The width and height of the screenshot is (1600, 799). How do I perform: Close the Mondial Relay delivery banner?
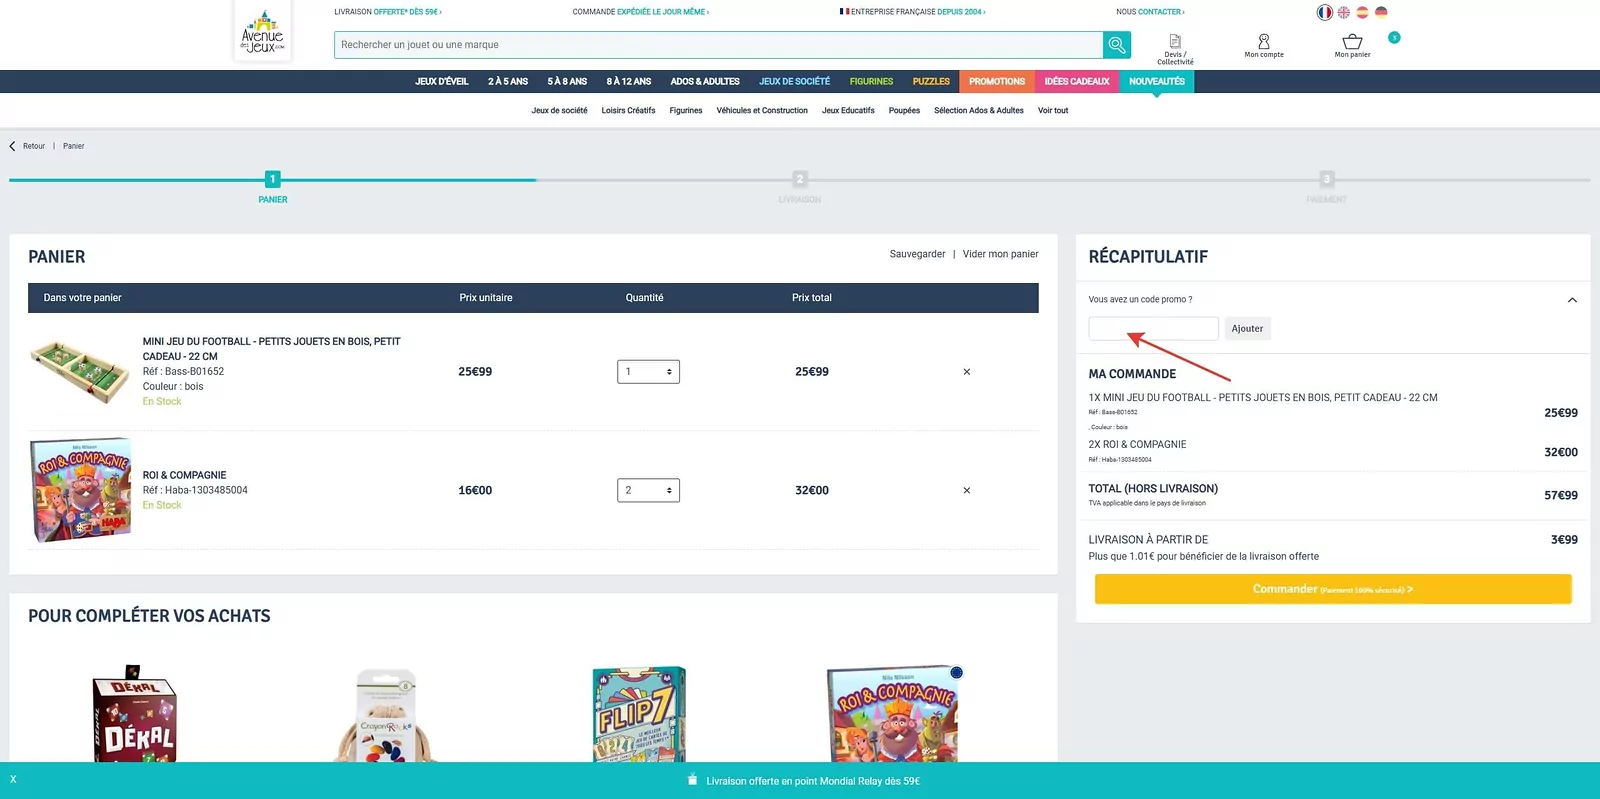[13, 779]
